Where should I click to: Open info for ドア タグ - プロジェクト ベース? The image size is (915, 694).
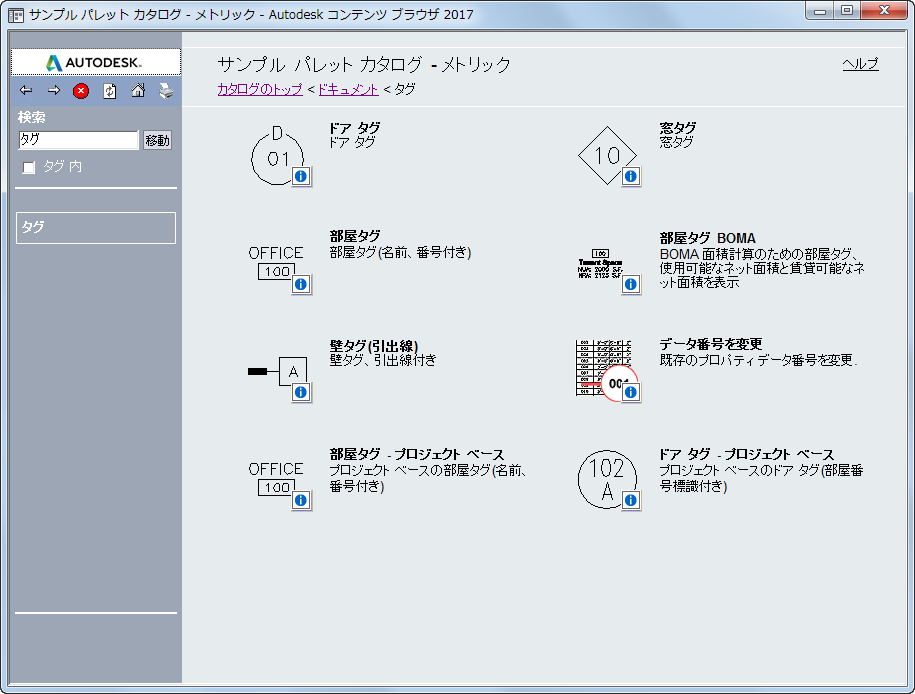tap(631, 500)
